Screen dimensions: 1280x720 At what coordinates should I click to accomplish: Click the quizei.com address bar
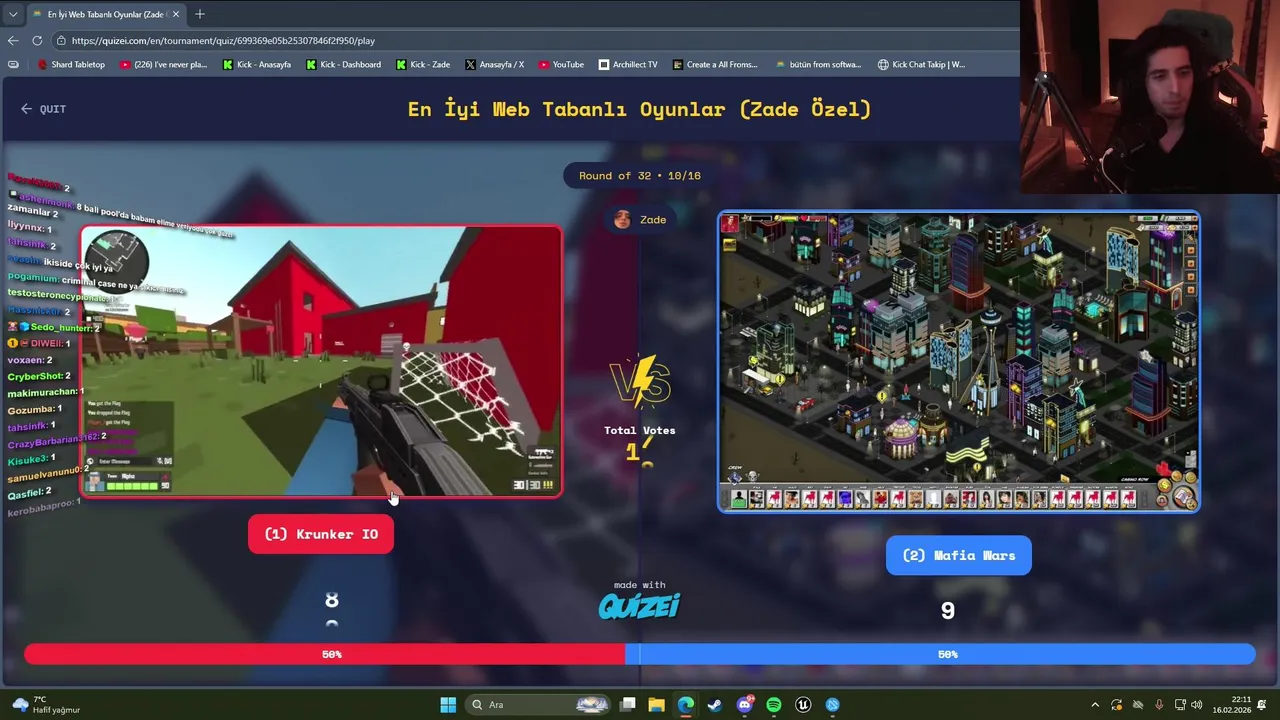[530, 40]
